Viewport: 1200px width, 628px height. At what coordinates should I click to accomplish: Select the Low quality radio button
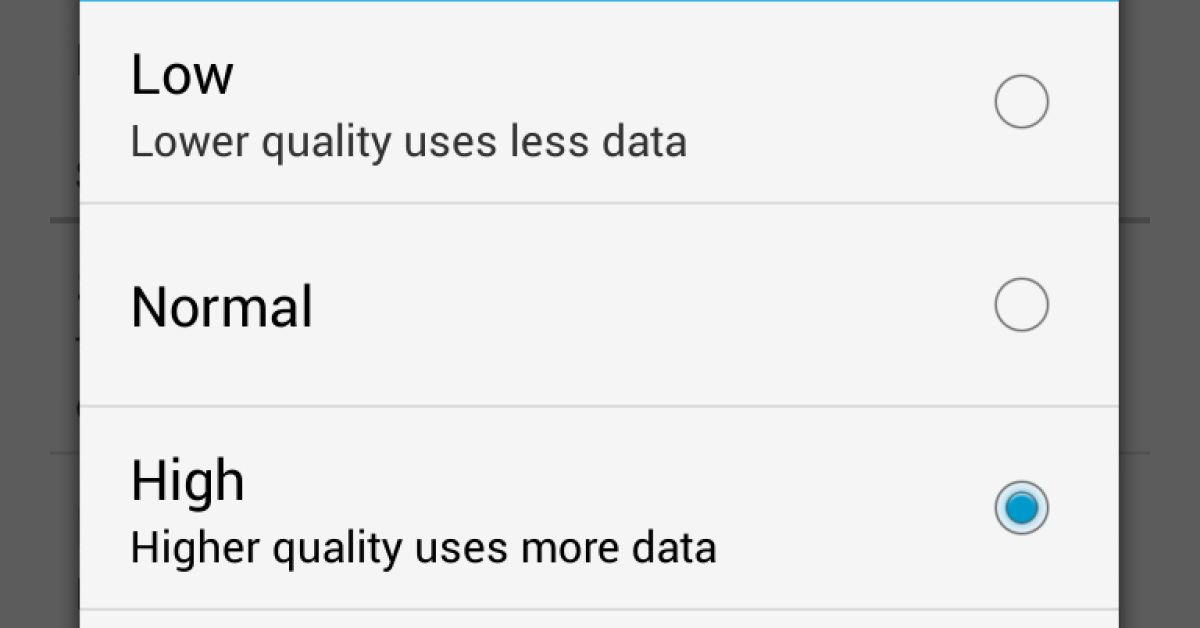point(1021,102)
